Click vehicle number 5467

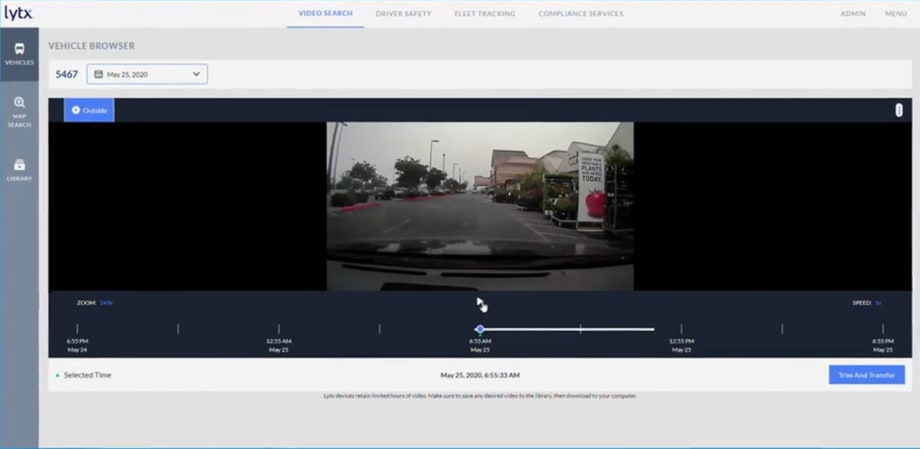tap(66, 75)
